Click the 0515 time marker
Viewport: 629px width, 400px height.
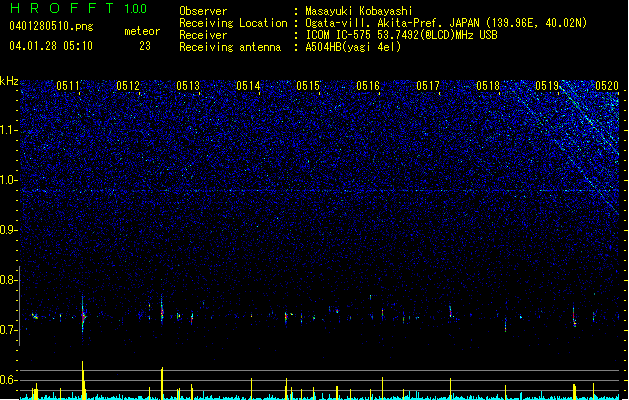click(x=308, y=85)
